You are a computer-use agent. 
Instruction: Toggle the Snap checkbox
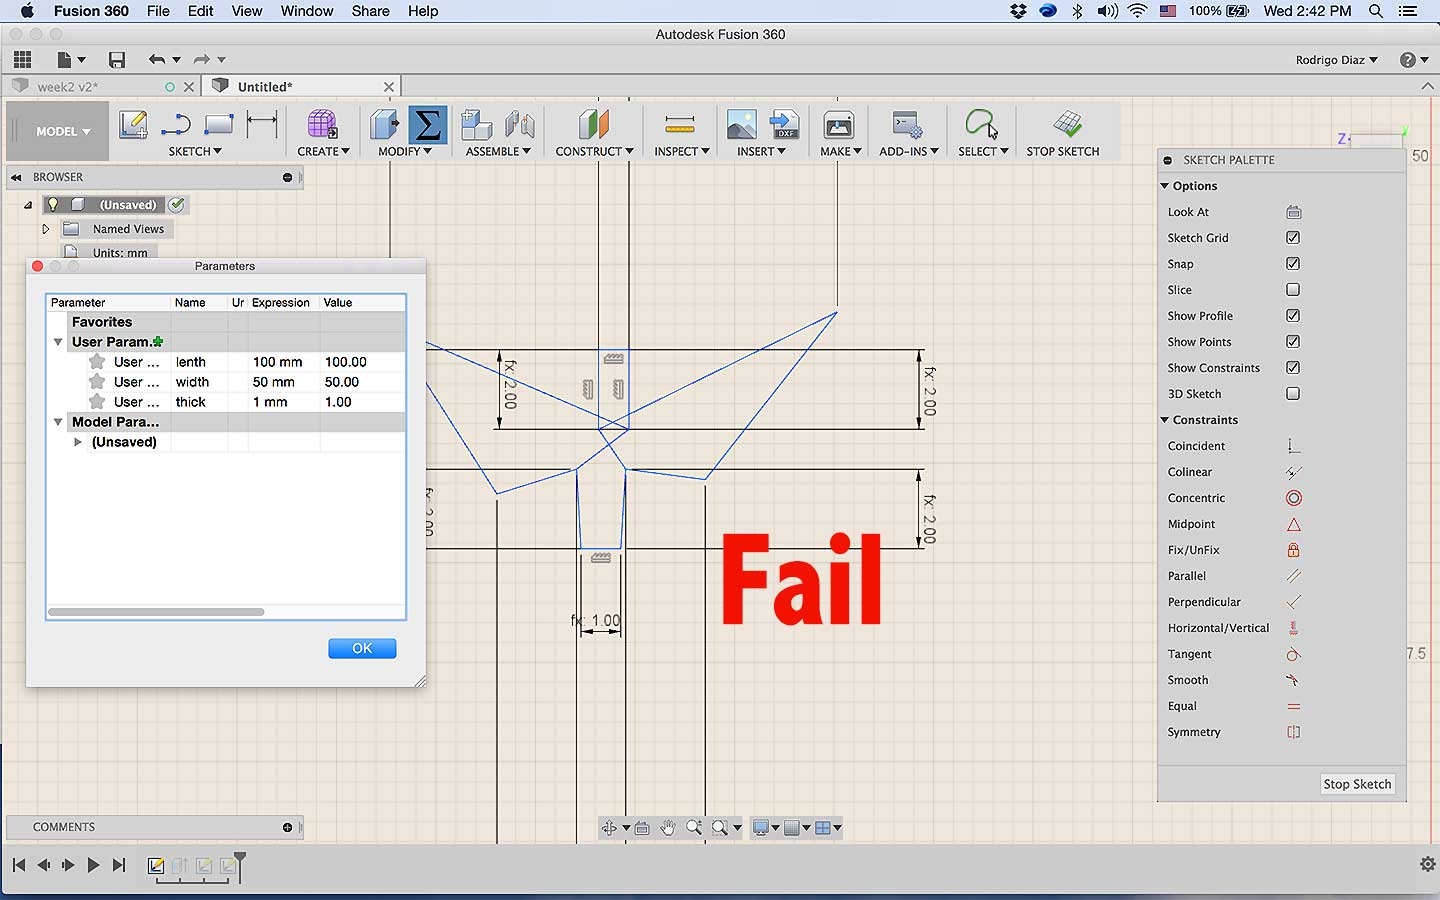click(1293, 264)
